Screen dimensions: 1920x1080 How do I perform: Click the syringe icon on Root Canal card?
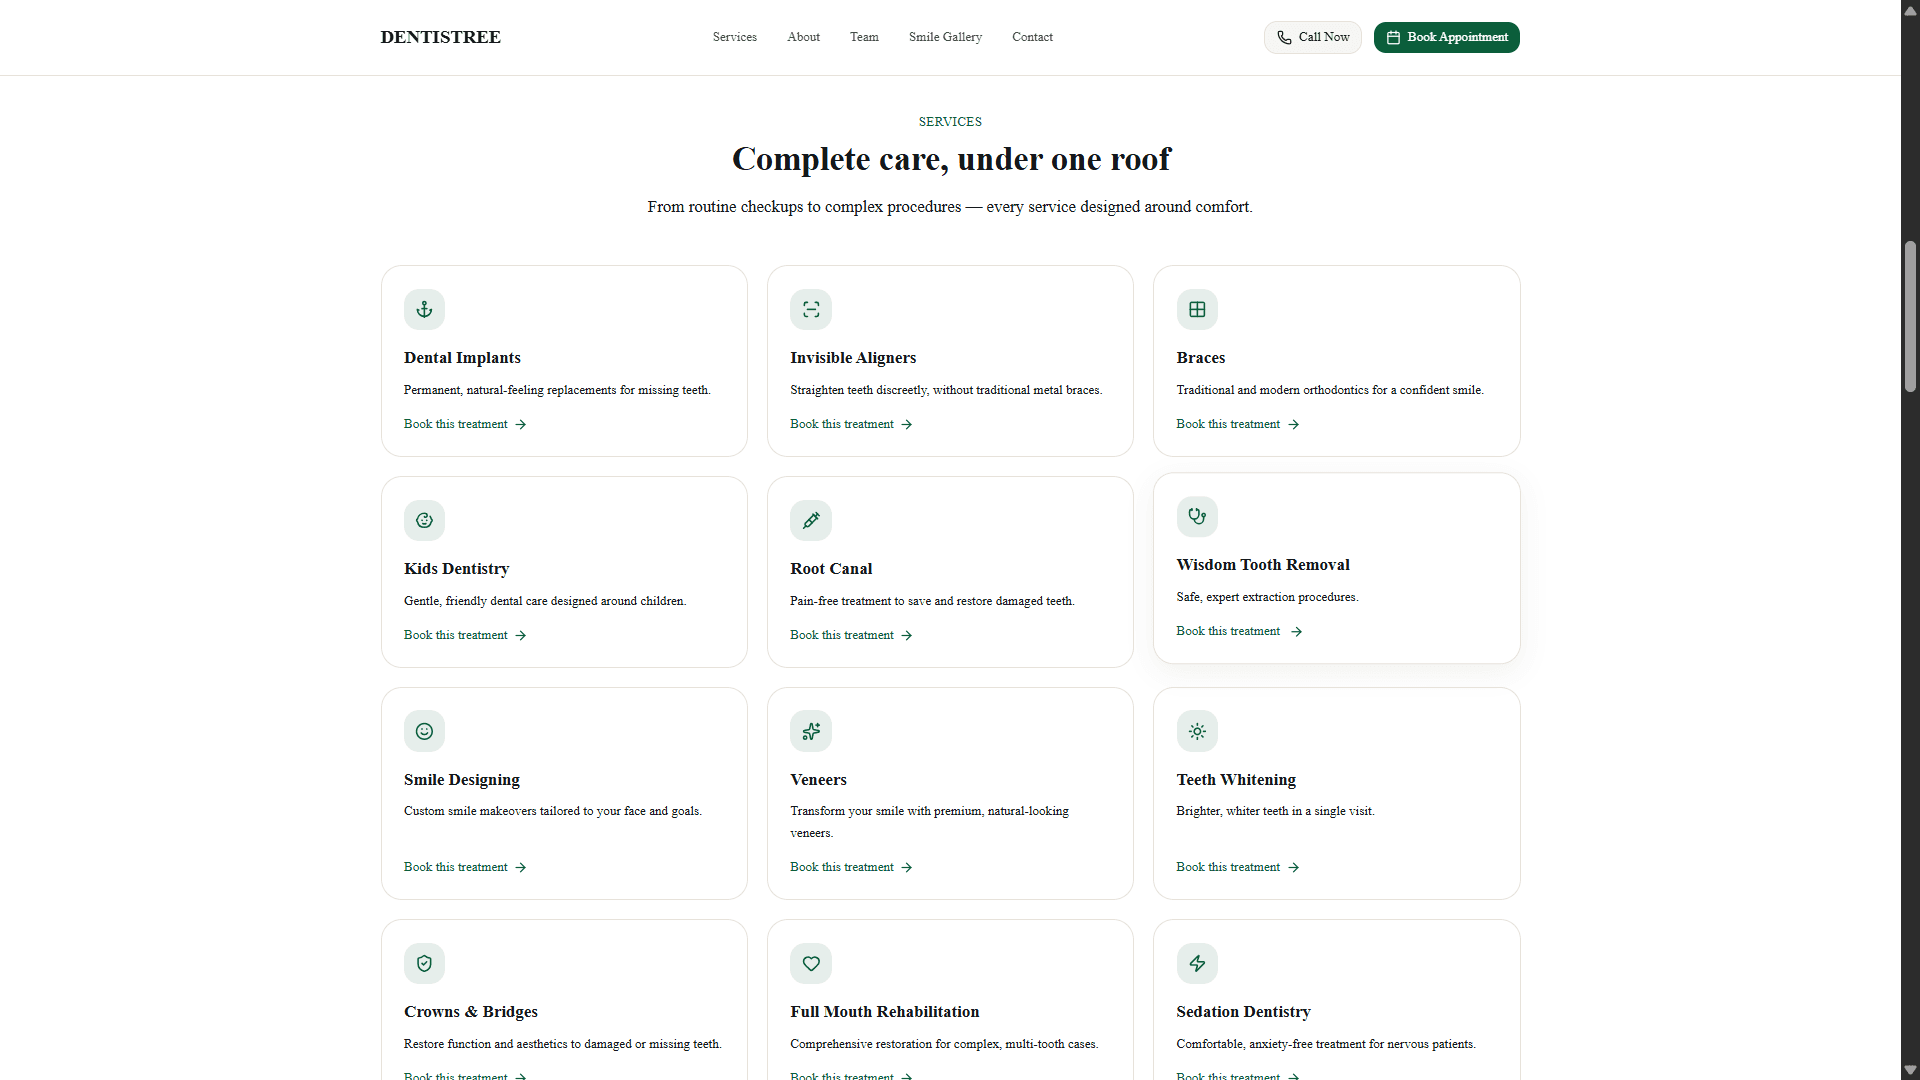(x=811, y=520)
